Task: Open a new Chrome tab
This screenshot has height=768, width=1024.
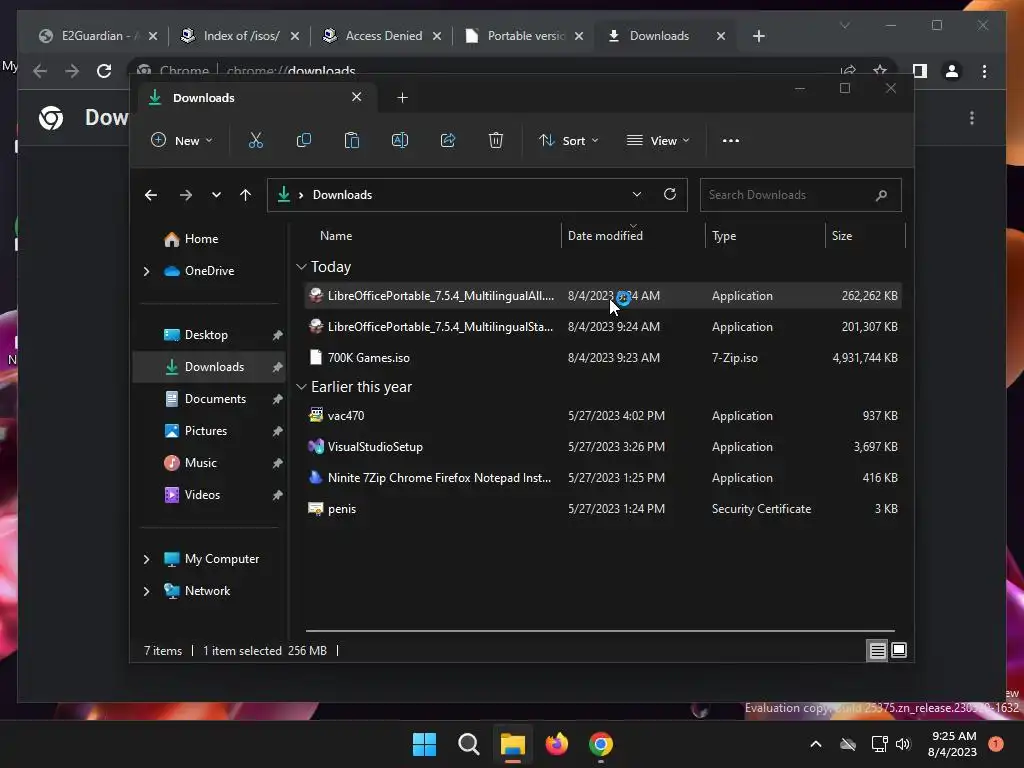Action: [758, 36]
